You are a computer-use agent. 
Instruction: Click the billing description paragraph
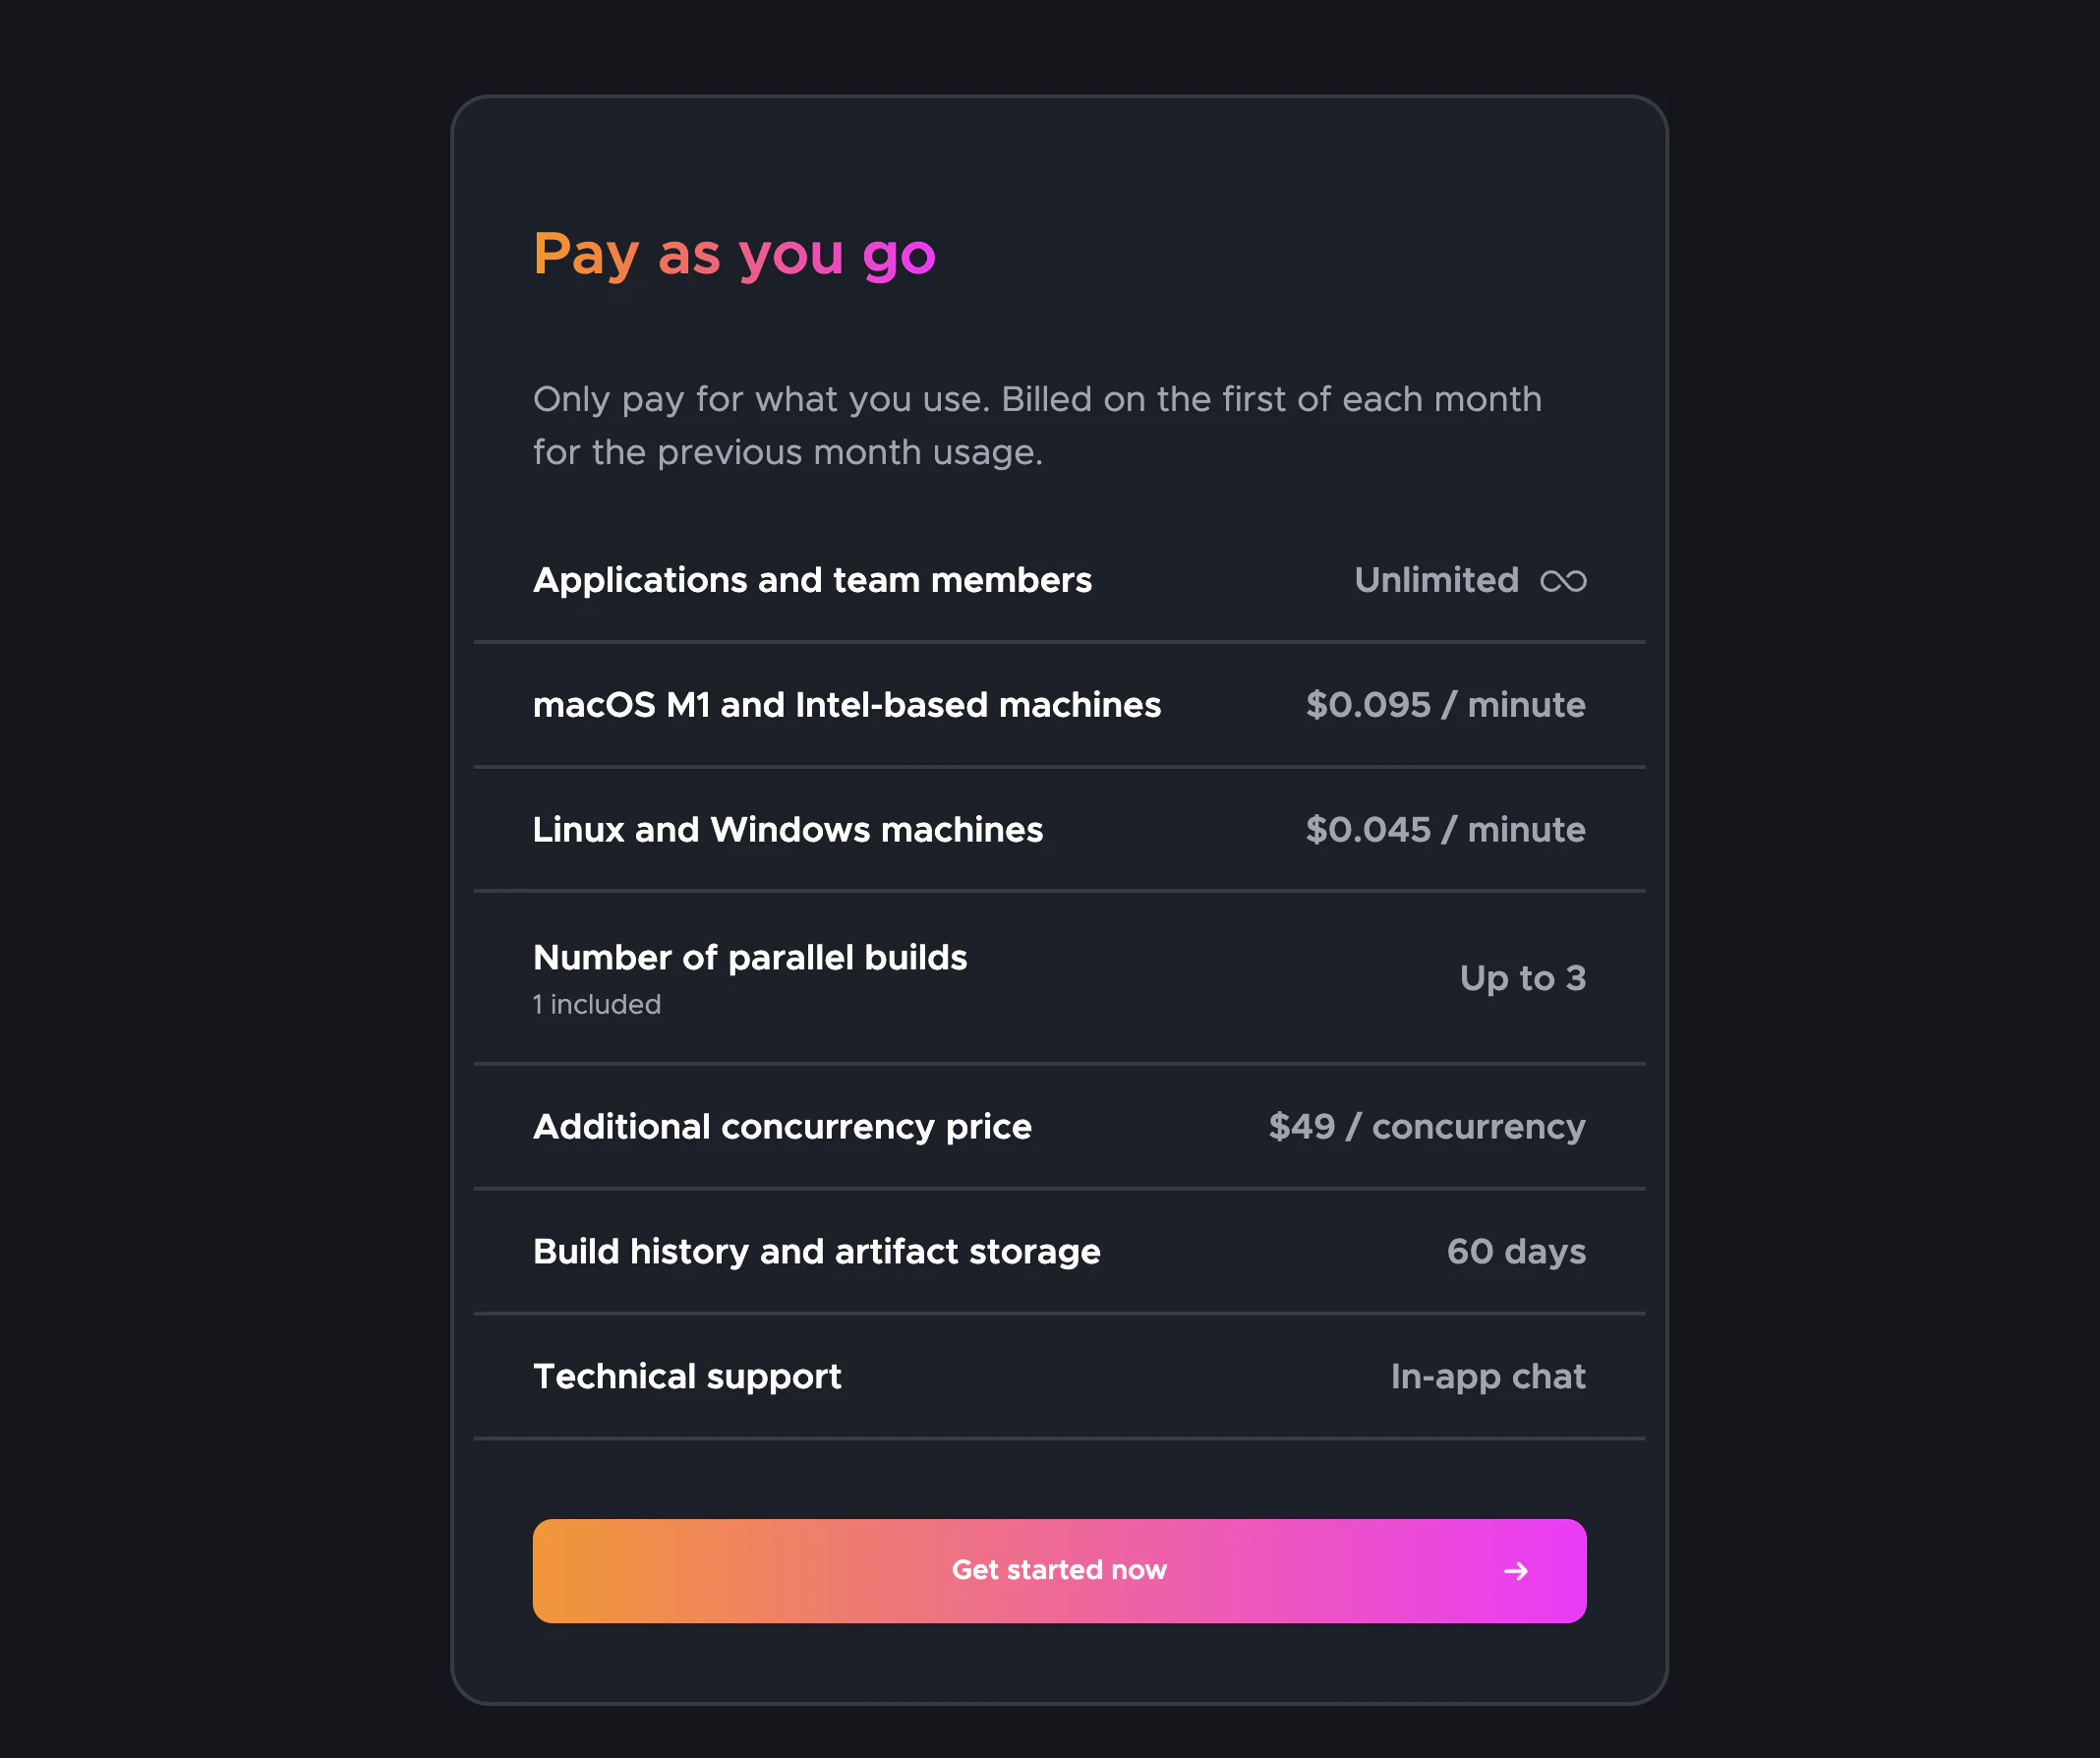pyautogui.click(x=1037, y=425)
